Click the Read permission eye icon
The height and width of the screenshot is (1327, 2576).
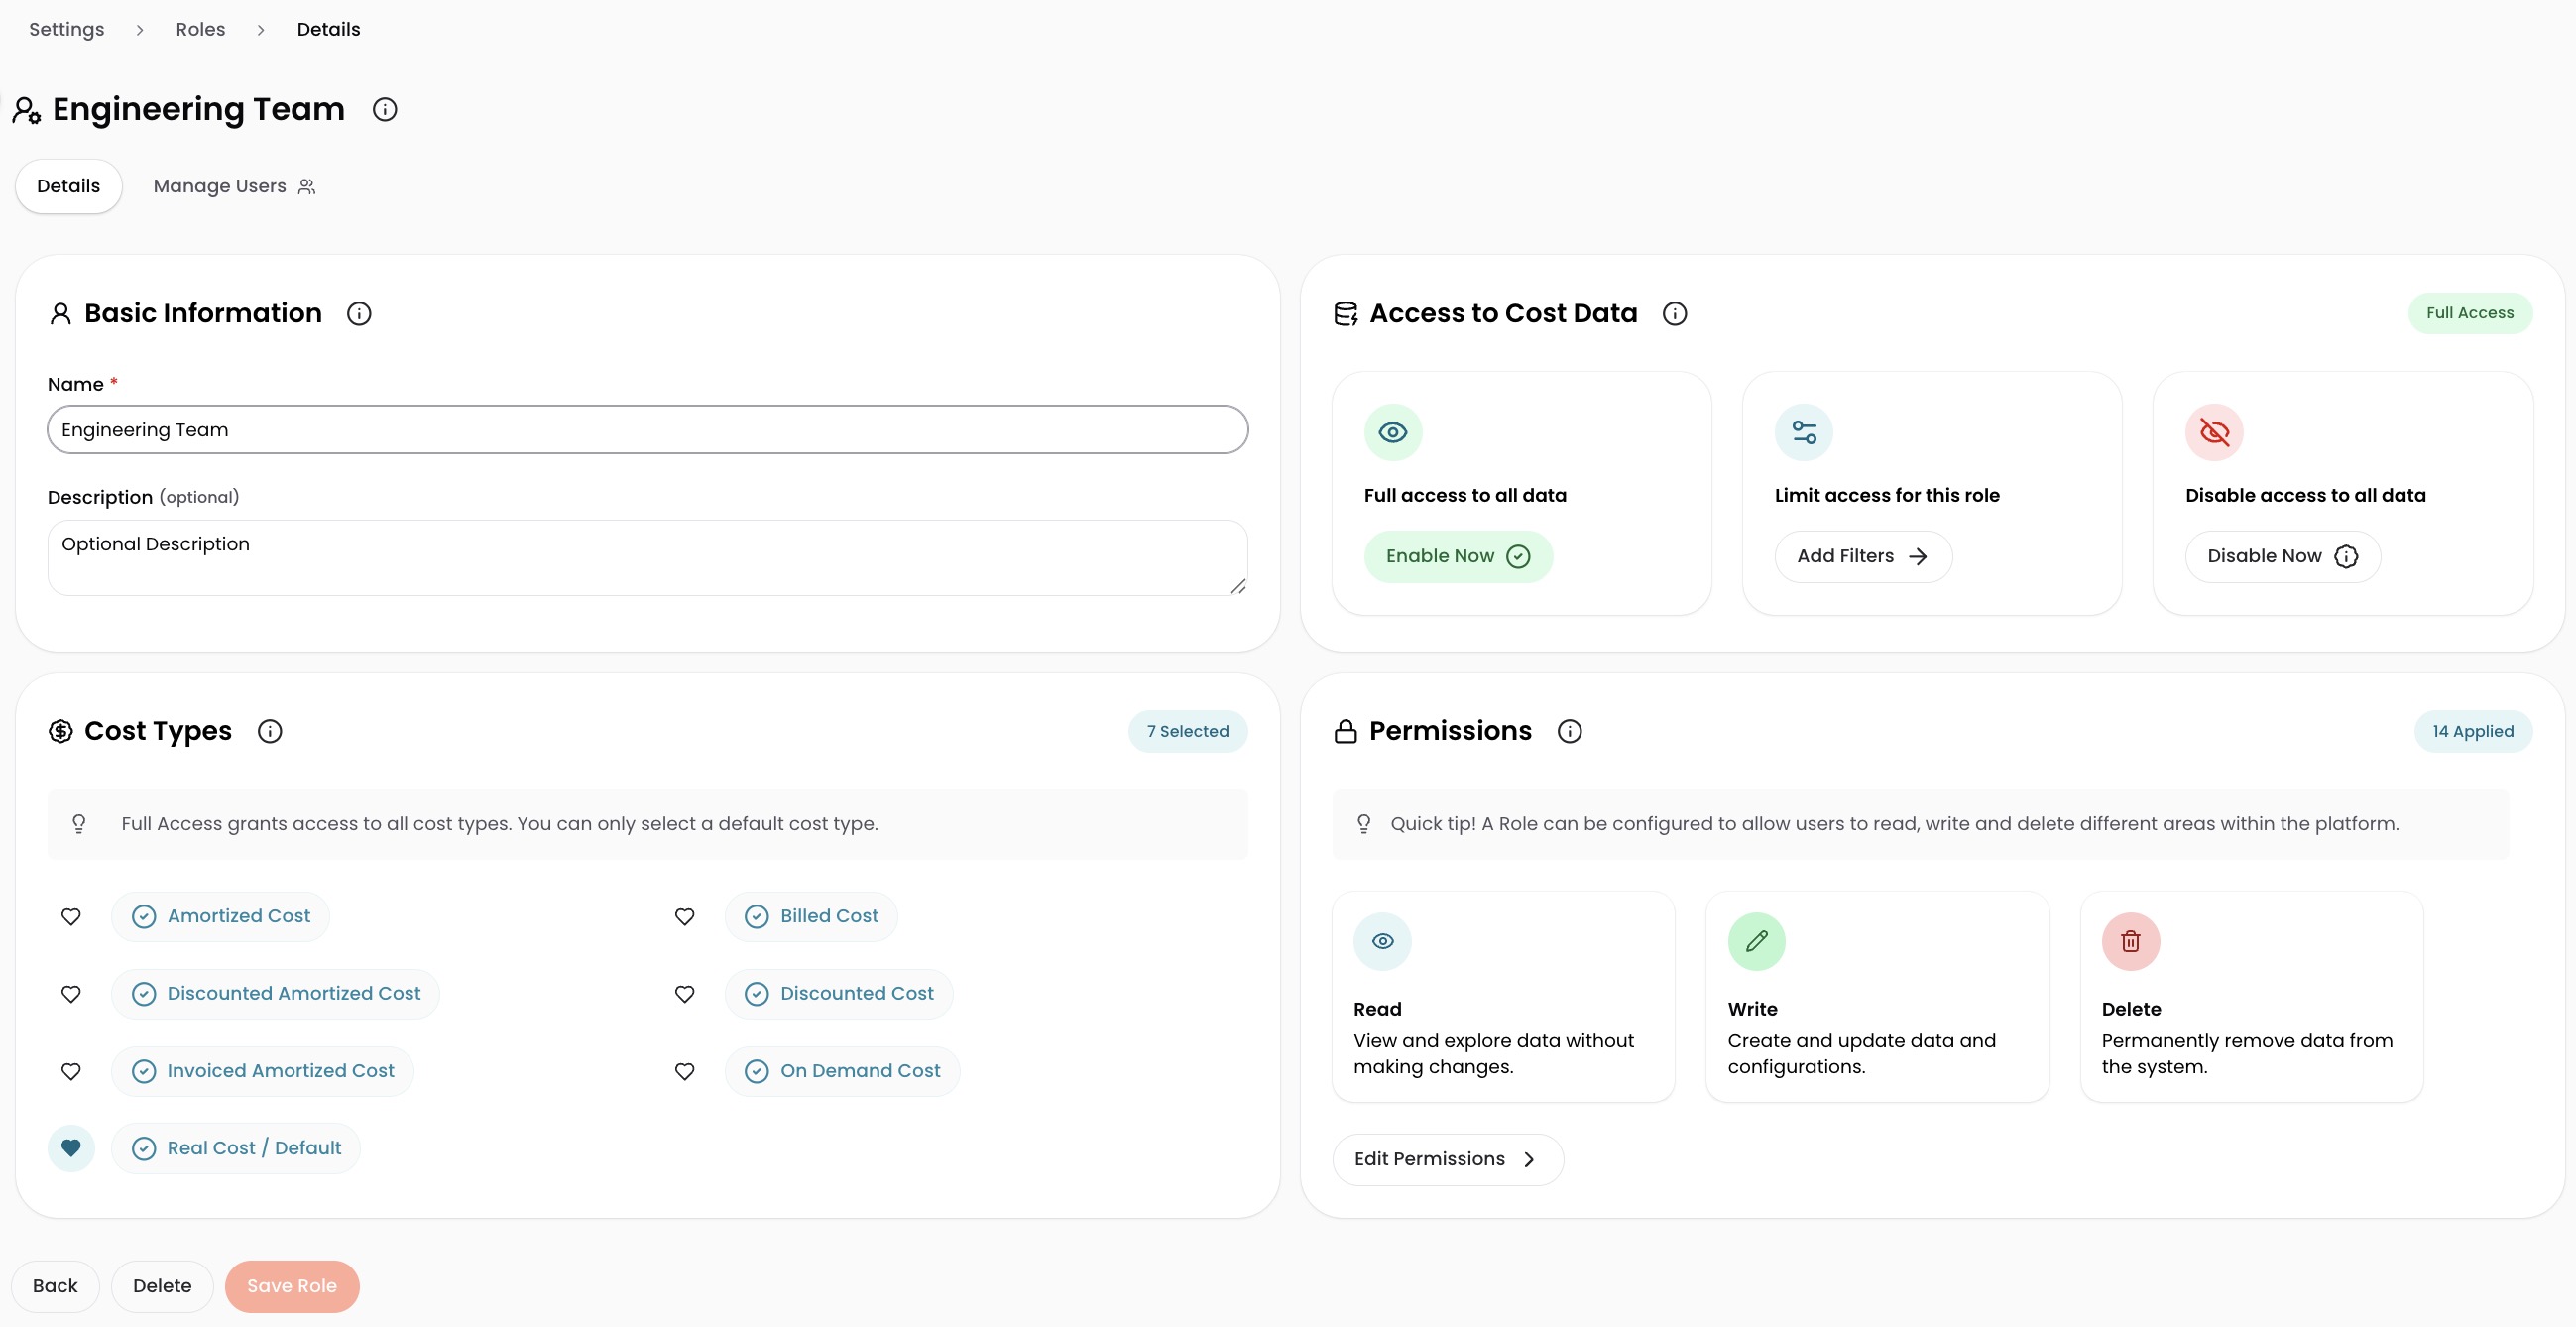[1383, 941]
